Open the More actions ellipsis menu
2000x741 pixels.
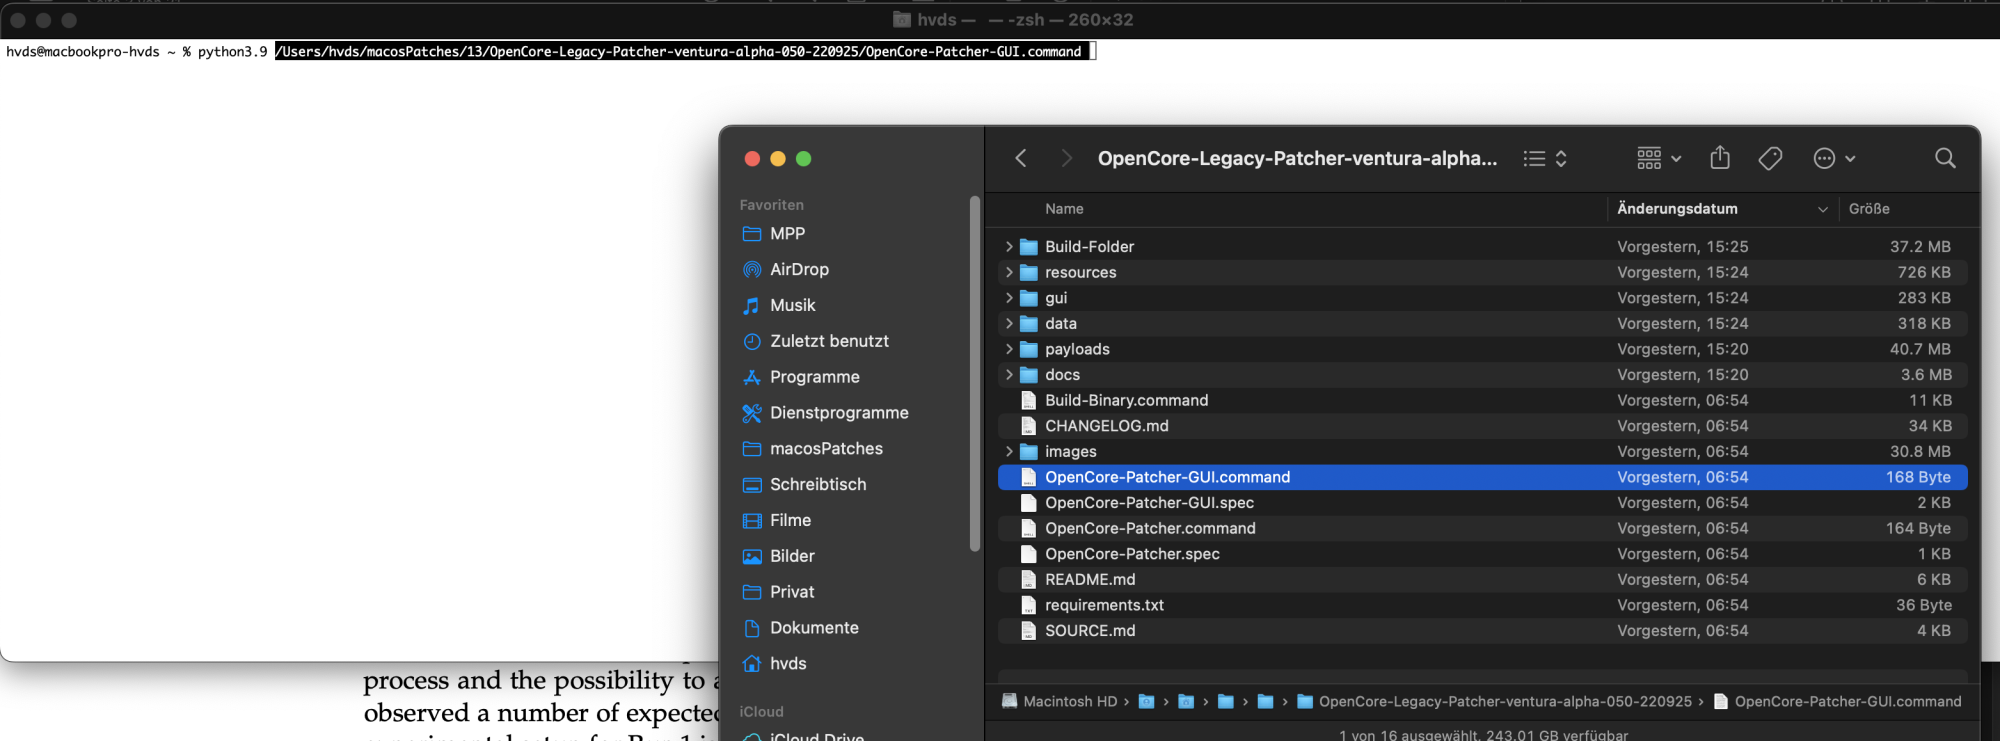[1834, 158]
